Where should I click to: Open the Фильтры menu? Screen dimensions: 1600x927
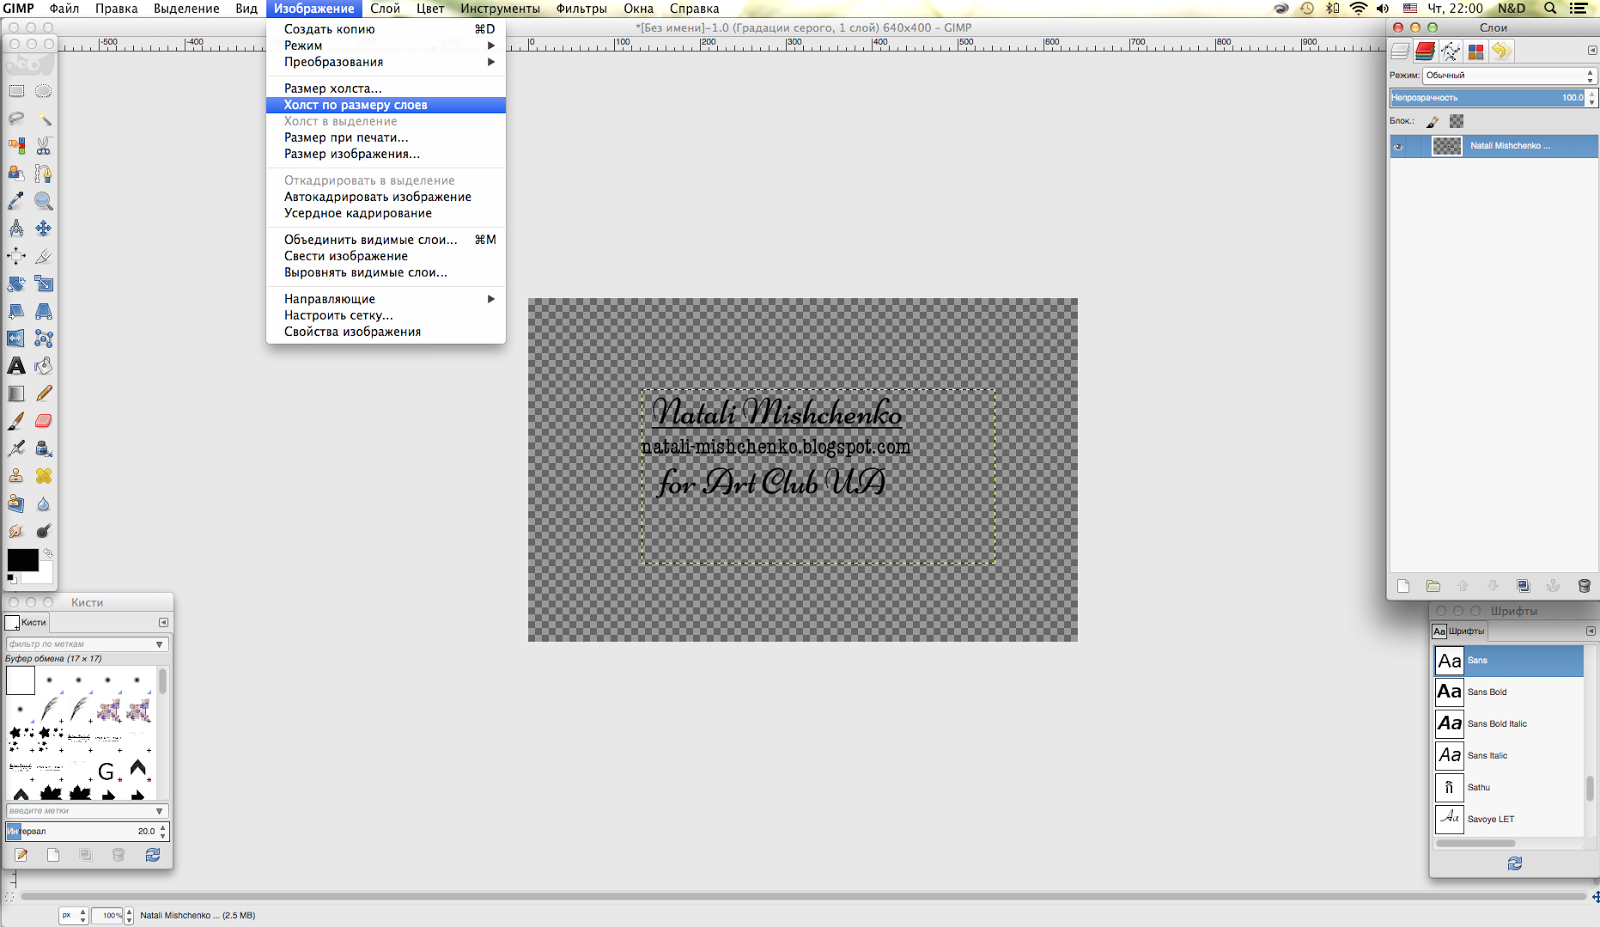(581, 8)
